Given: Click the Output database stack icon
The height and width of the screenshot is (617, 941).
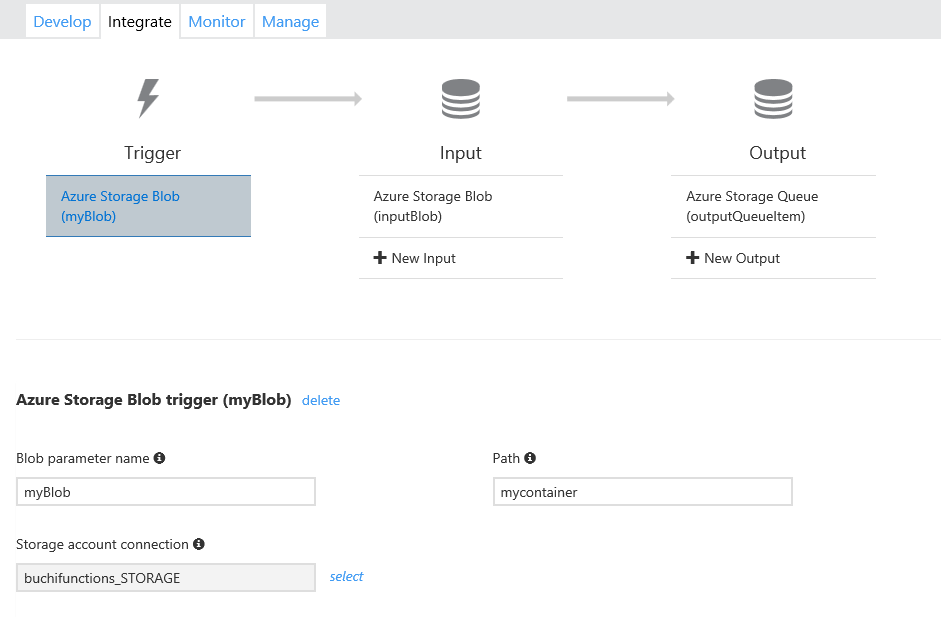Looking at the screenshot, I should coord(773,99).
